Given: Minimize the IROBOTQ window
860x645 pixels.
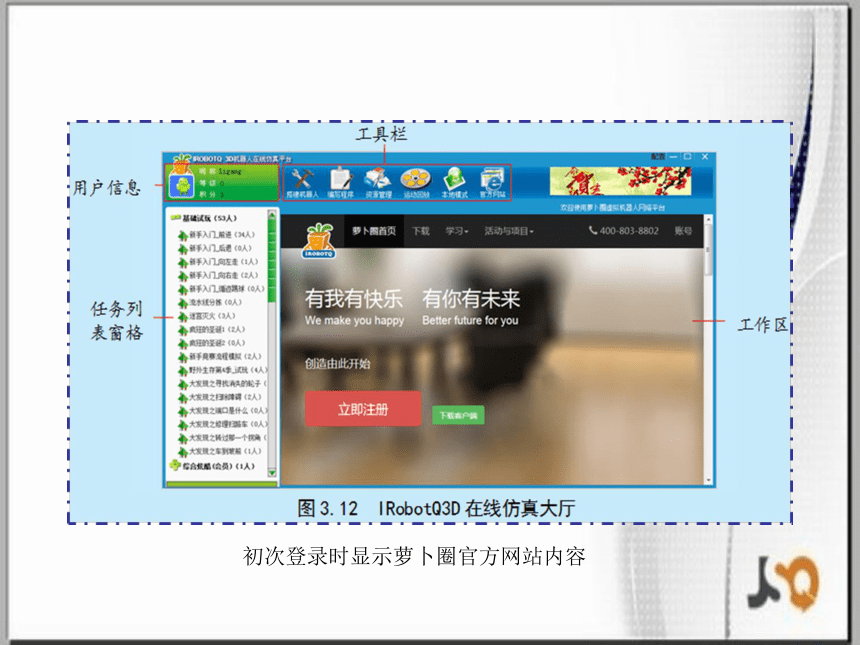Looking at the screenshot, I should pyautogui.click(x=674, y=156).
